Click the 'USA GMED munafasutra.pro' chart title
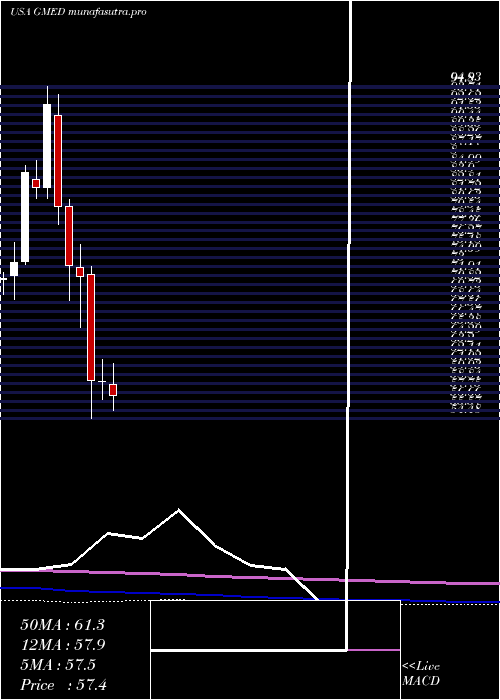 coord(78,12)
